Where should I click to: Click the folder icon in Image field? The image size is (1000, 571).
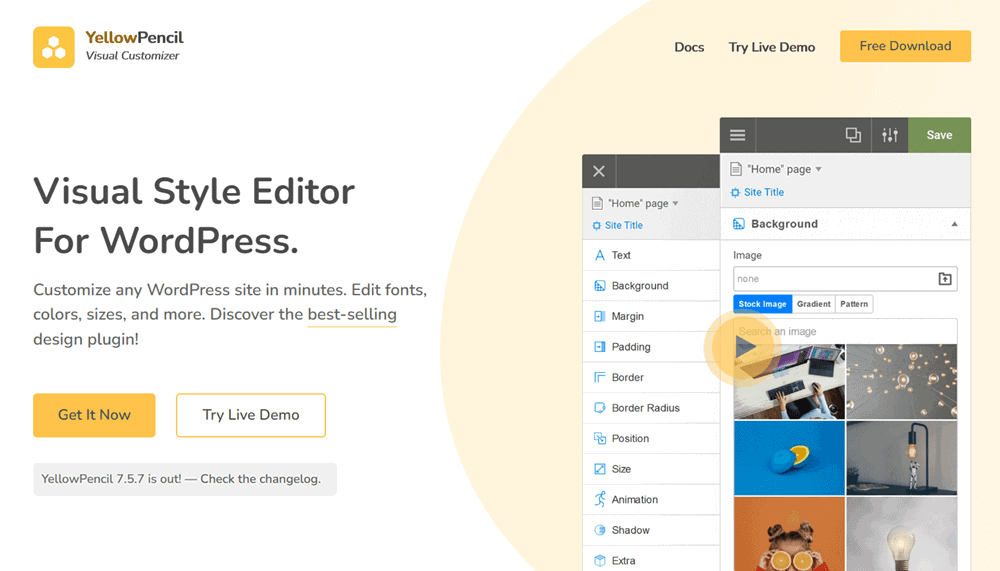(945, 279)
